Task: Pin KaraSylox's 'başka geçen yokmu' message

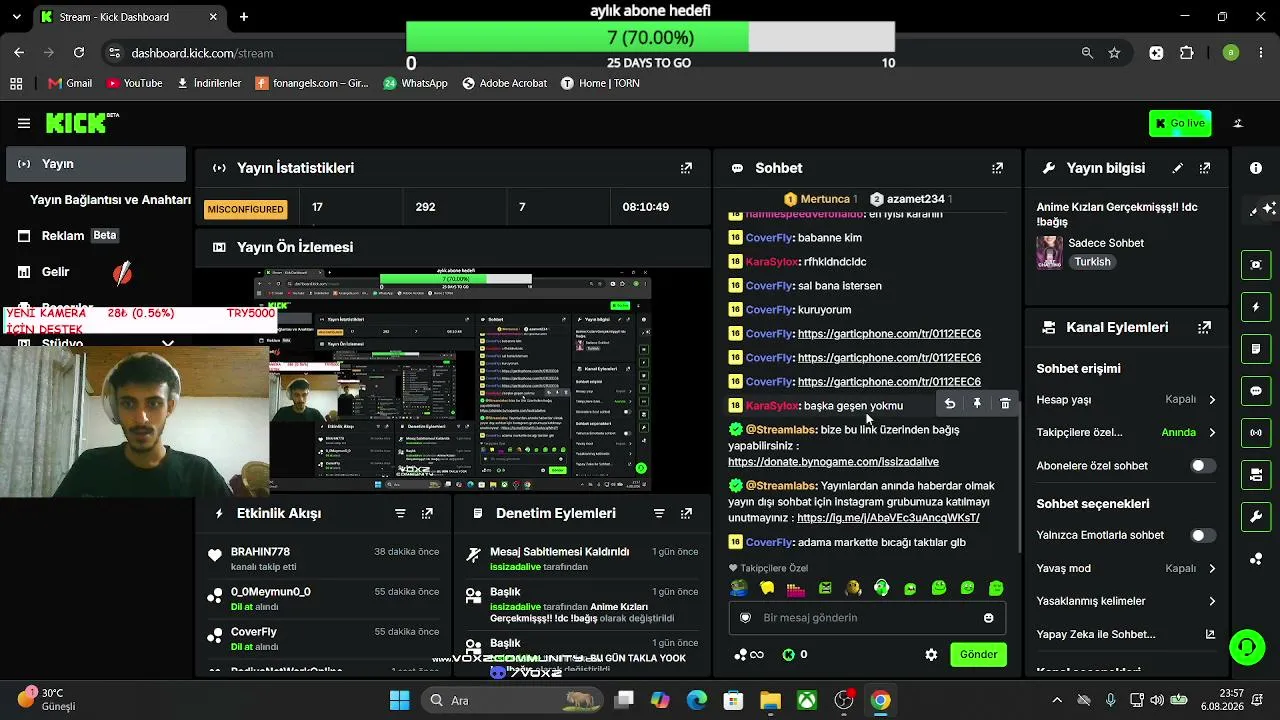Action: 977,404
